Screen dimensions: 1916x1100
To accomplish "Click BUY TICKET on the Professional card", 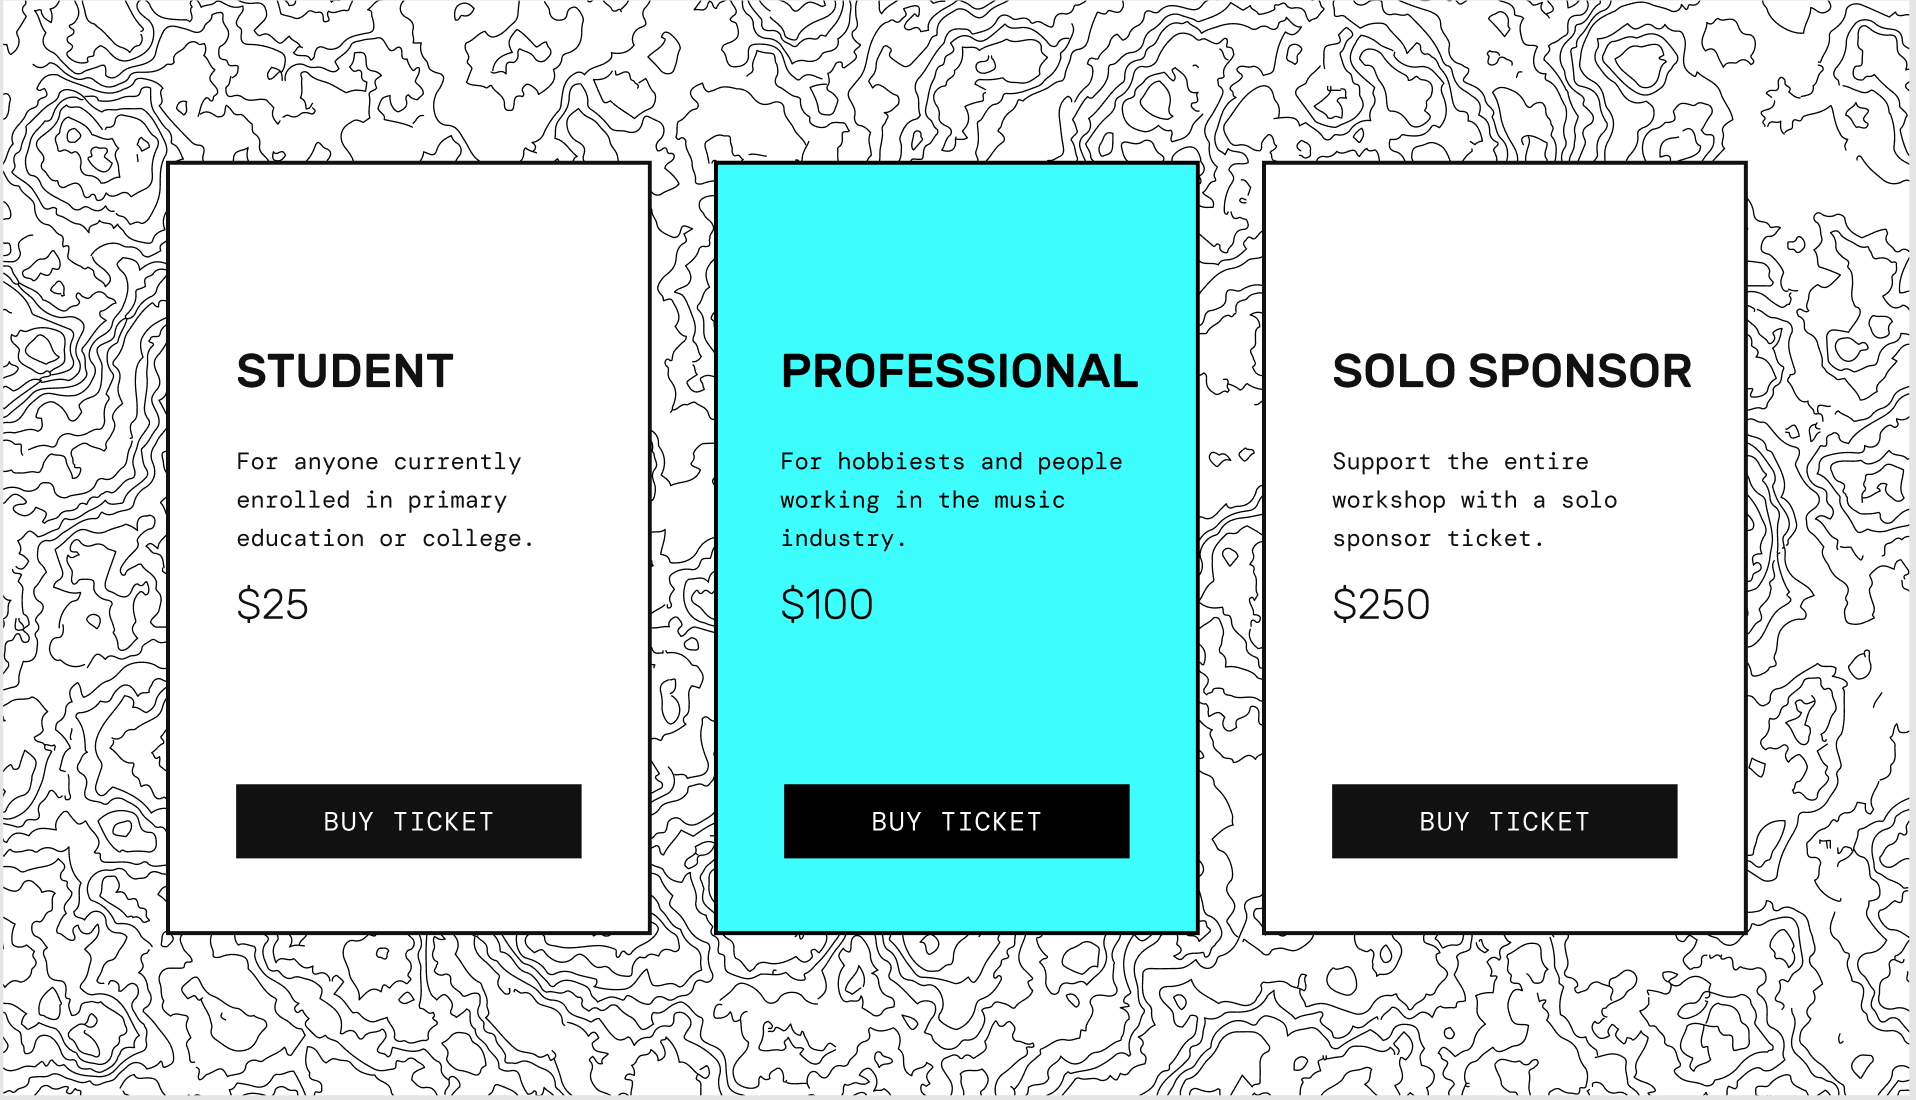I will (x=956, y=821).
